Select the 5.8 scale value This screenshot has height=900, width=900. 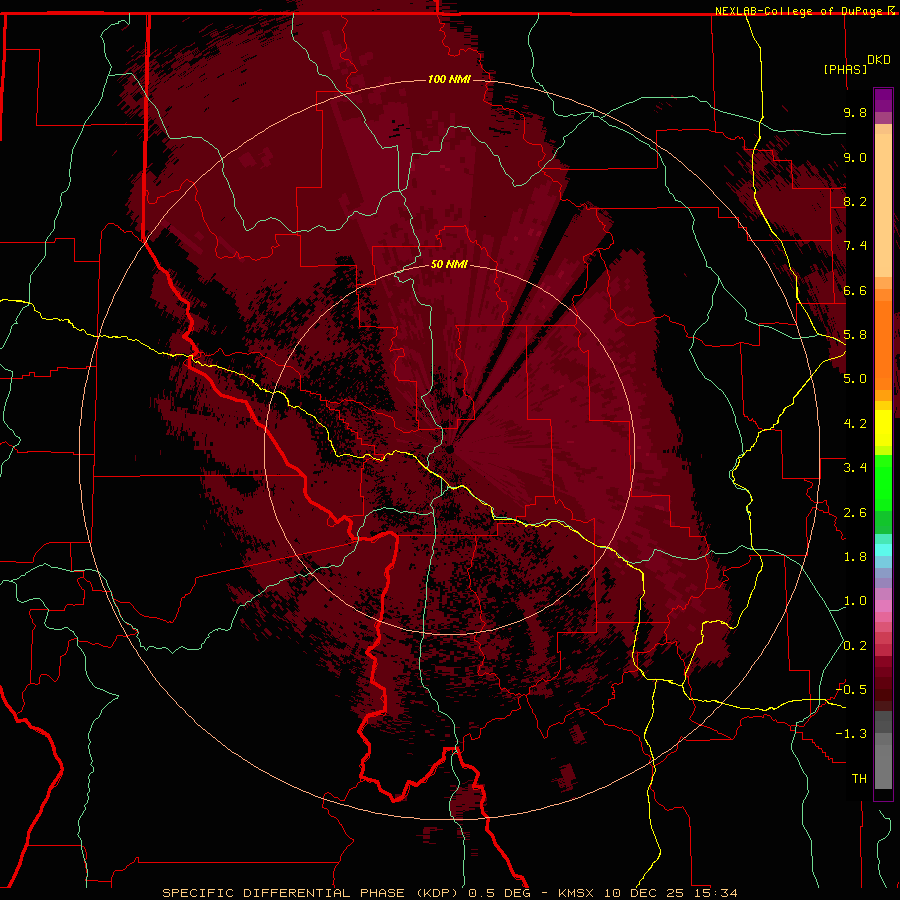click(855, 335)
